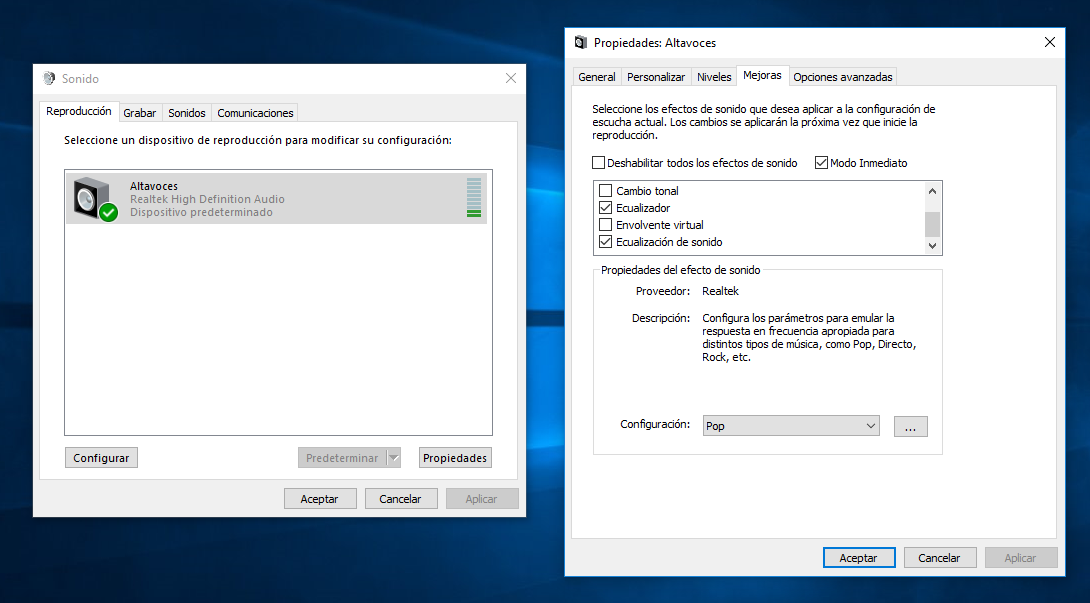Enable Deshabilitar todos los efectos de sonido
The width and height of the screenshot is (1090, 603).
(x=599, y=163)
